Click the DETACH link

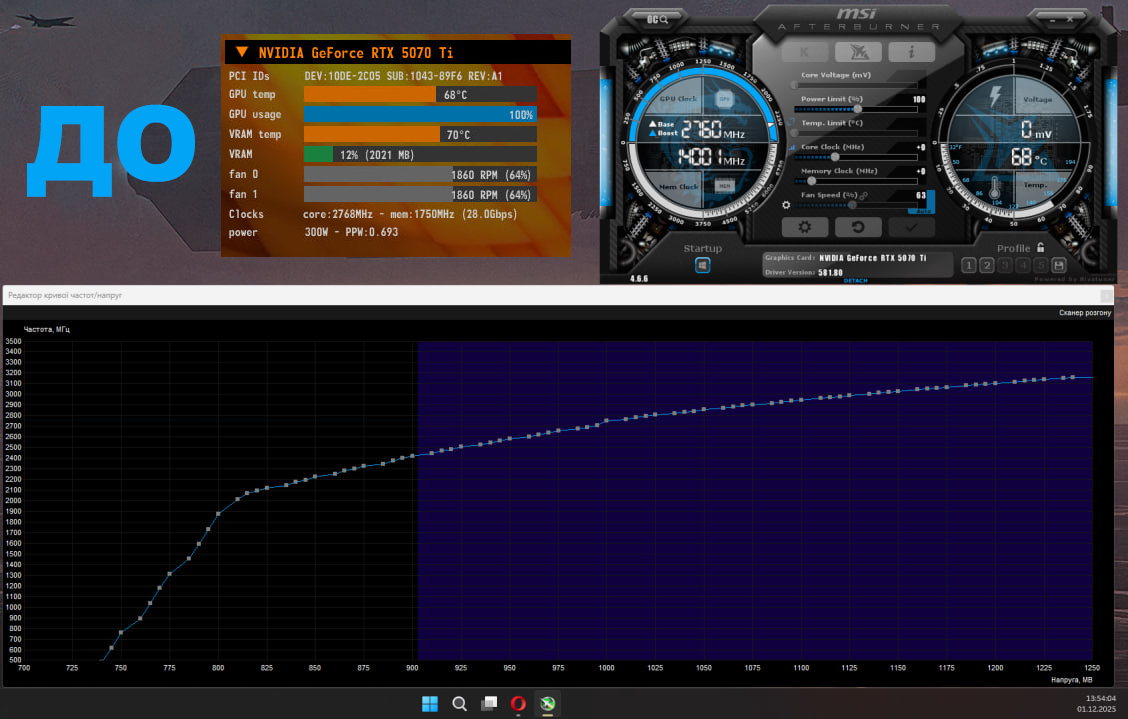856,280
